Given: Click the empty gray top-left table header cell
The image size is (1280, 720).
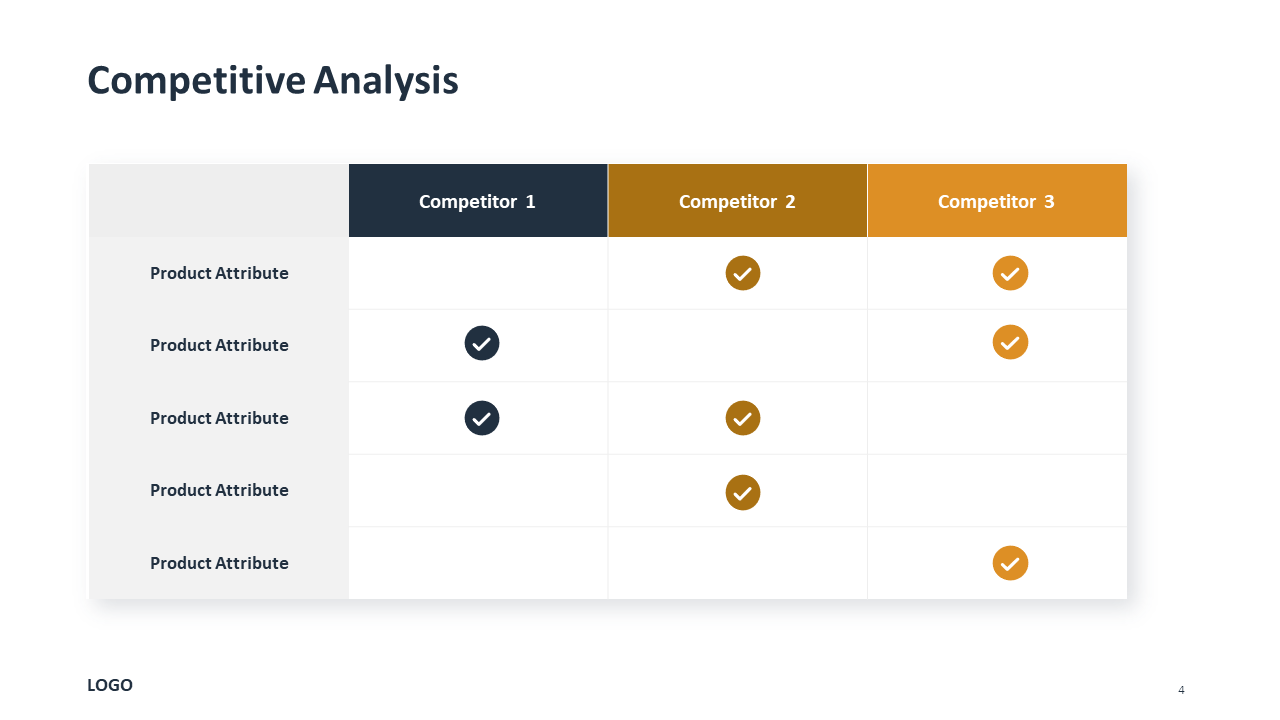Looking at the screenshot, I should pyautogui.click(x=219, y=201).
